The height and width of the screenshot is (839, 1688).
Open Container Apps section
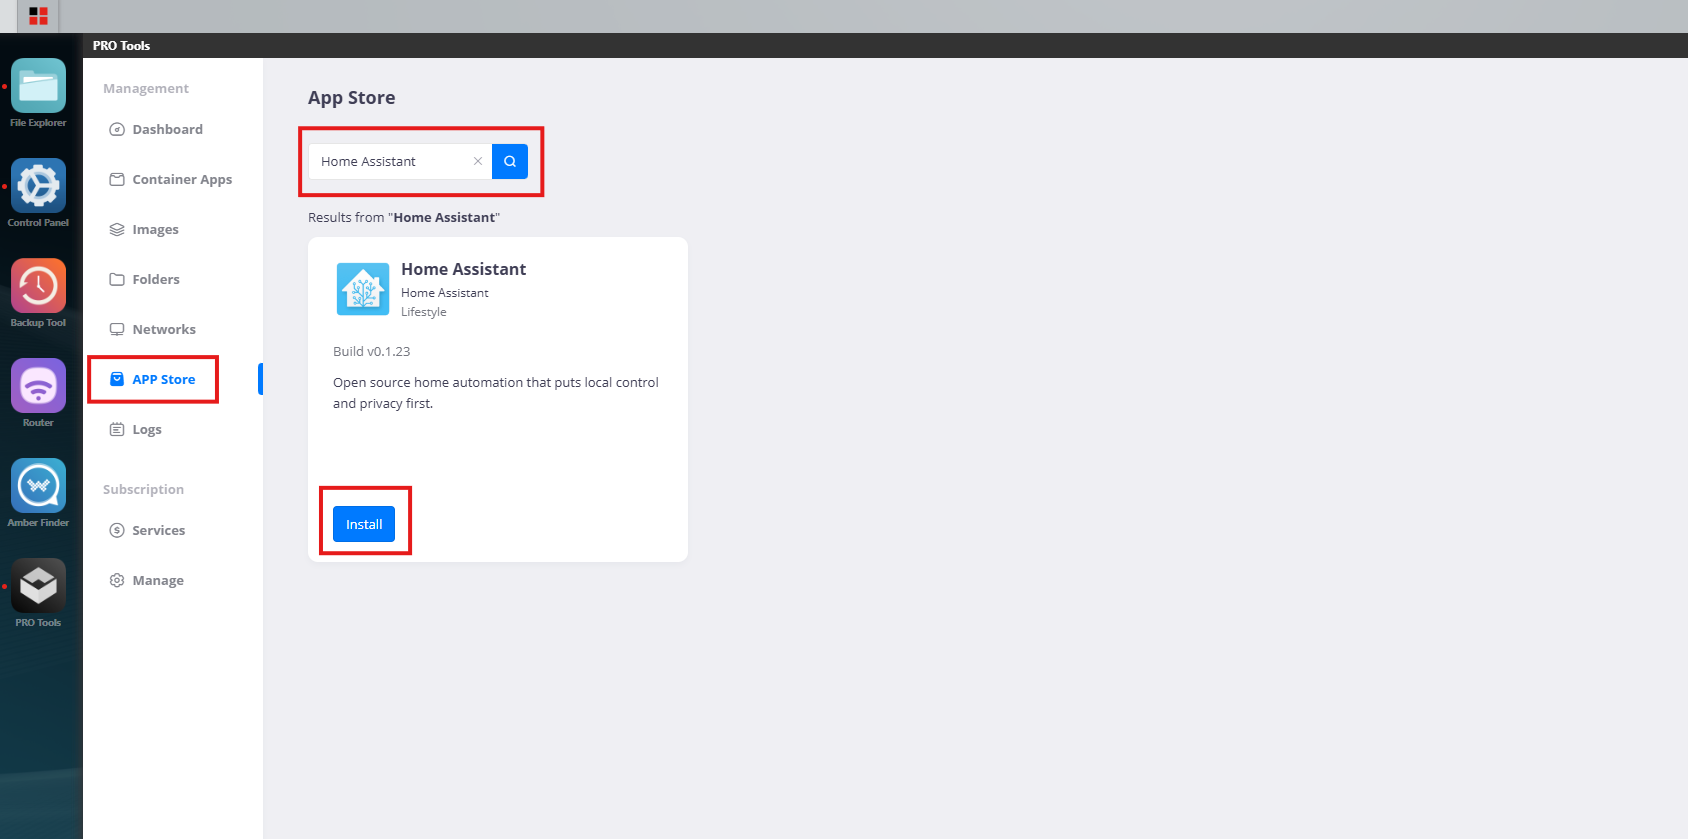pyautogui.click(x=170, y=179)
